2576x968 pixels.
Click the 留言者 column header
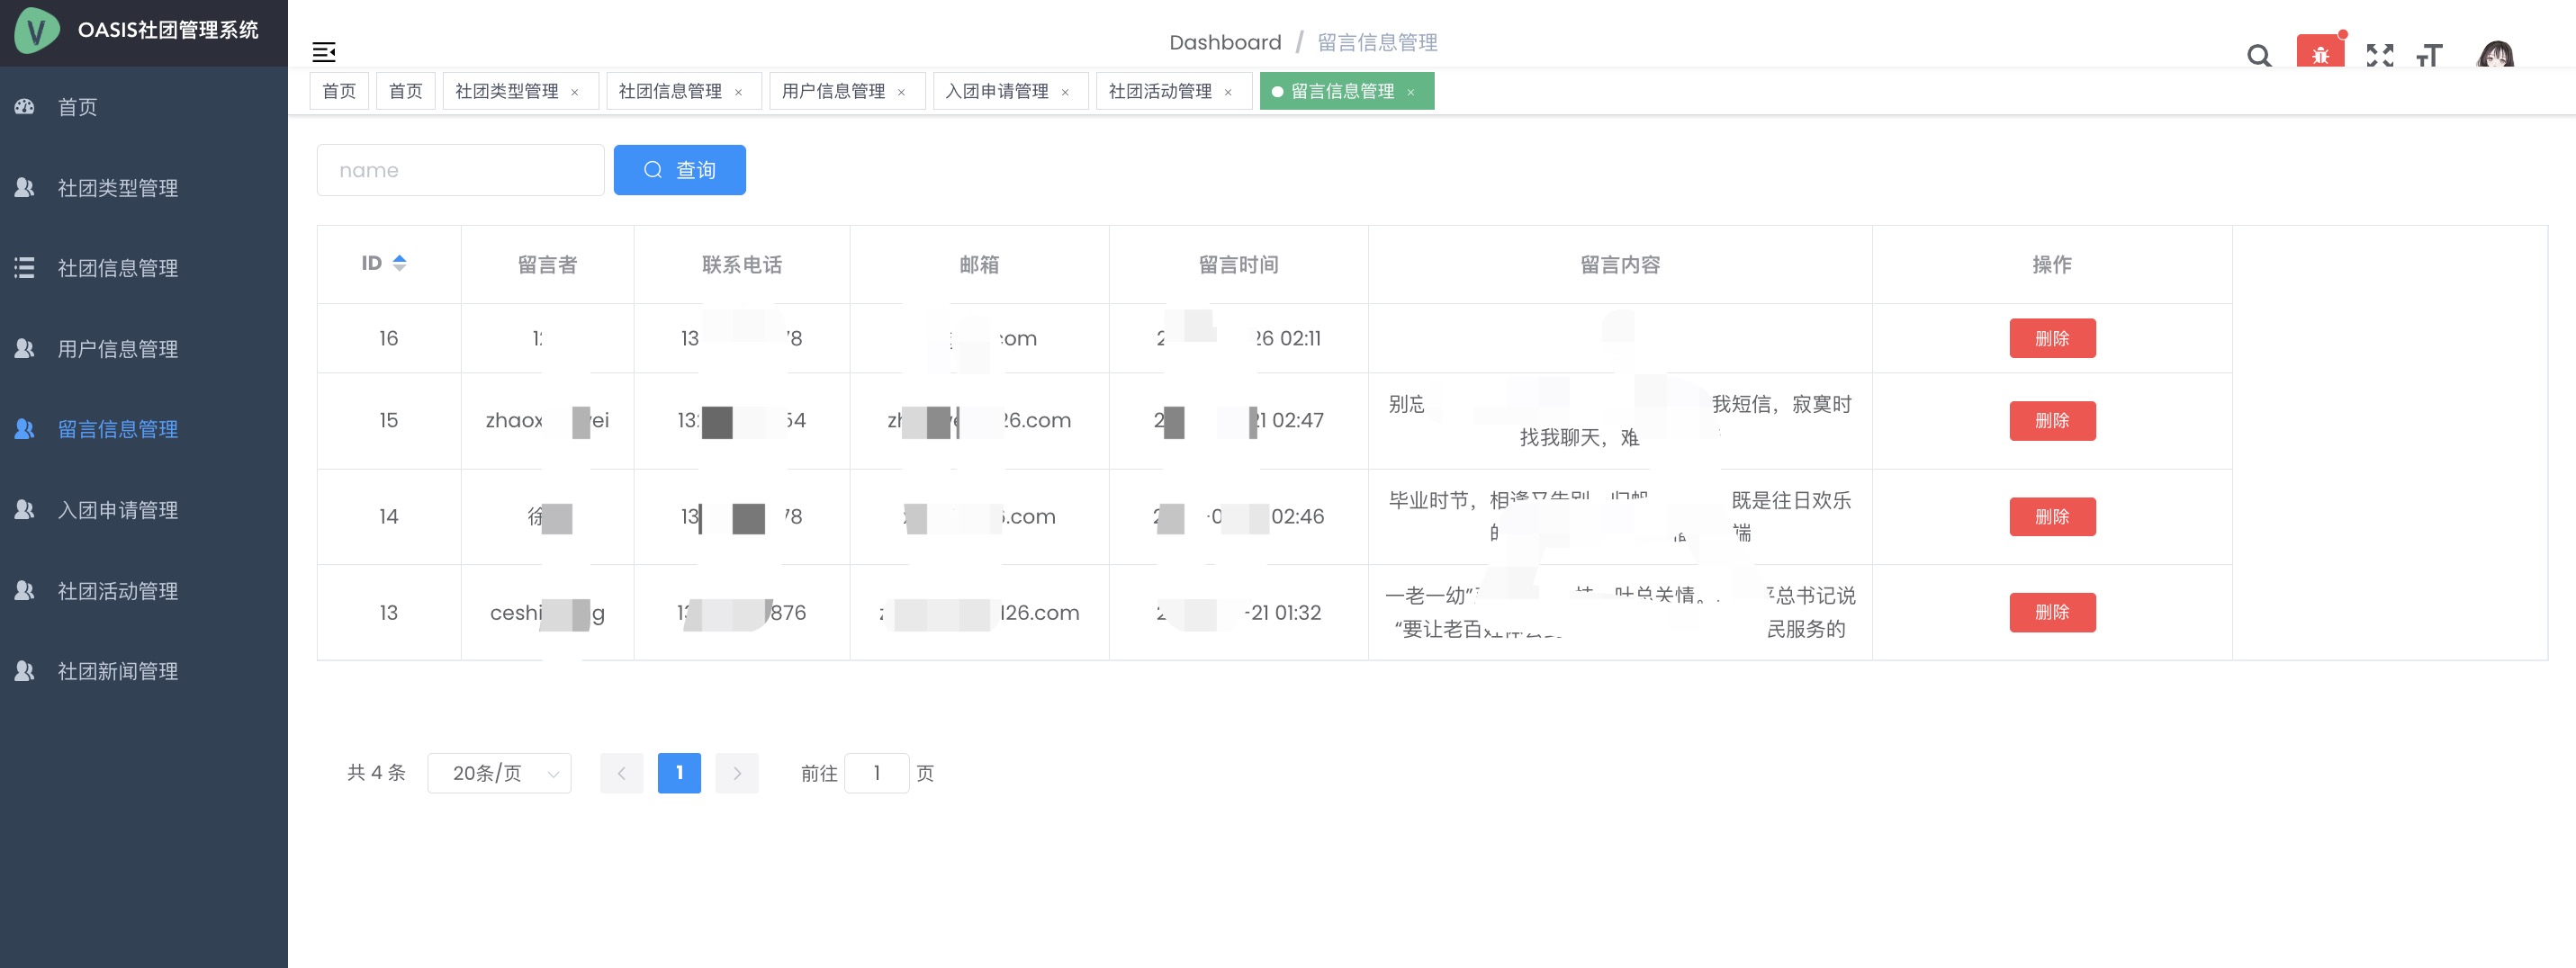click(x=547, y=264)
